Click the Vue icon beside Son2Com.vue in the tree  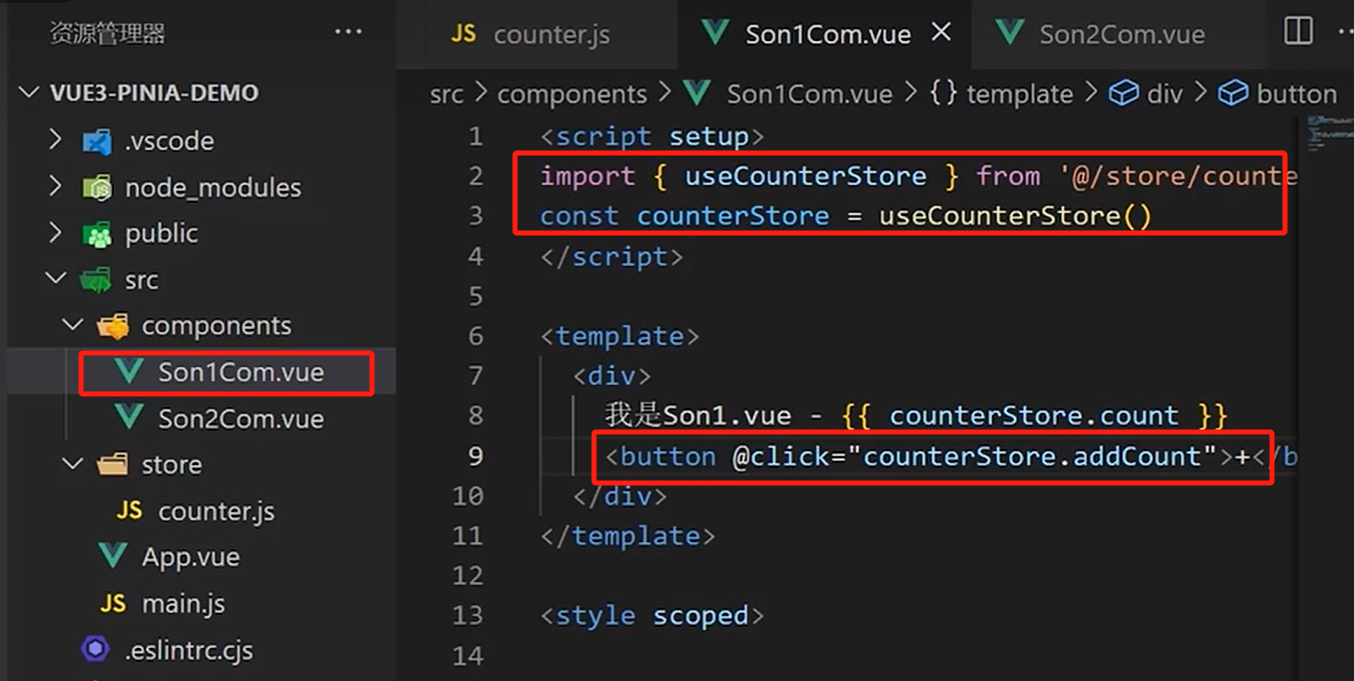[128, 418]
